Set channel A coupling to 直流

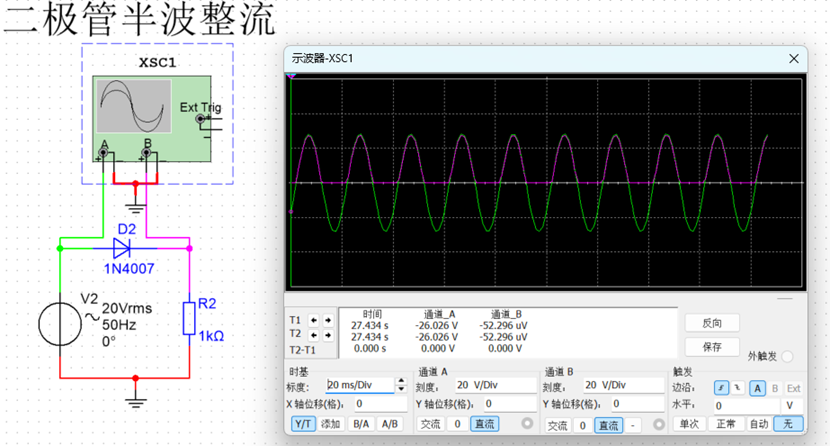(x=484, y=424)
